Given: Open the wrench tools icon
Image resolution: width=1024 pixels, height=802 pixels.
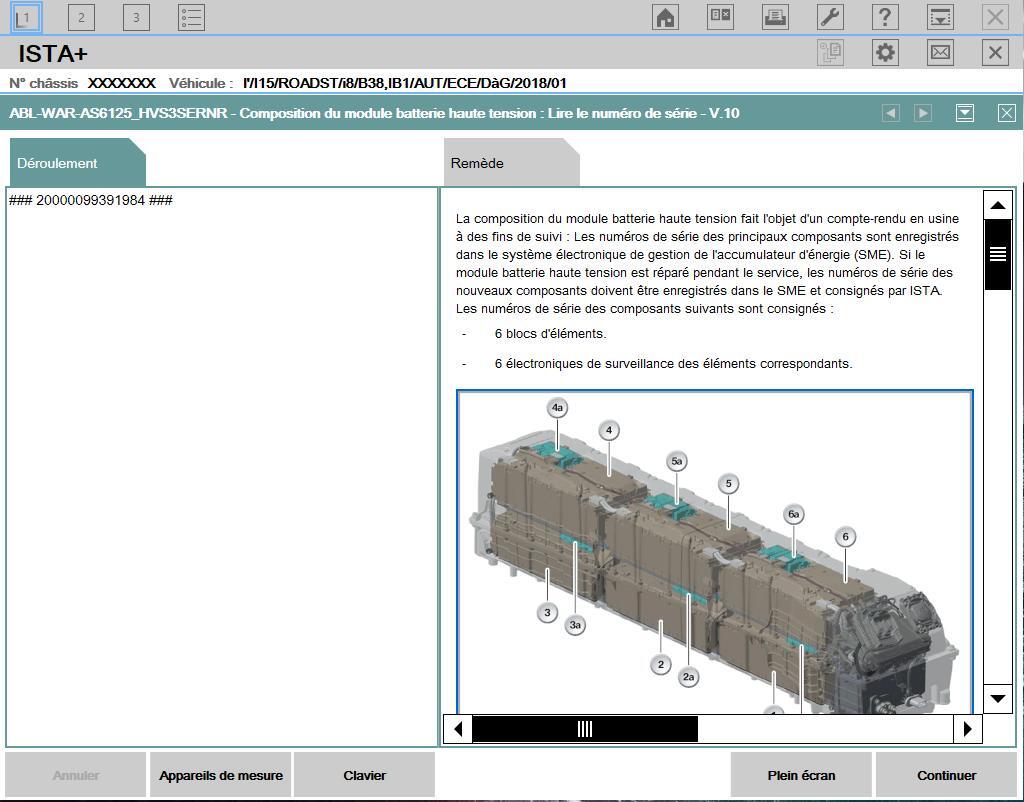Looking at the screenshot, I should [x=830, y=17].
